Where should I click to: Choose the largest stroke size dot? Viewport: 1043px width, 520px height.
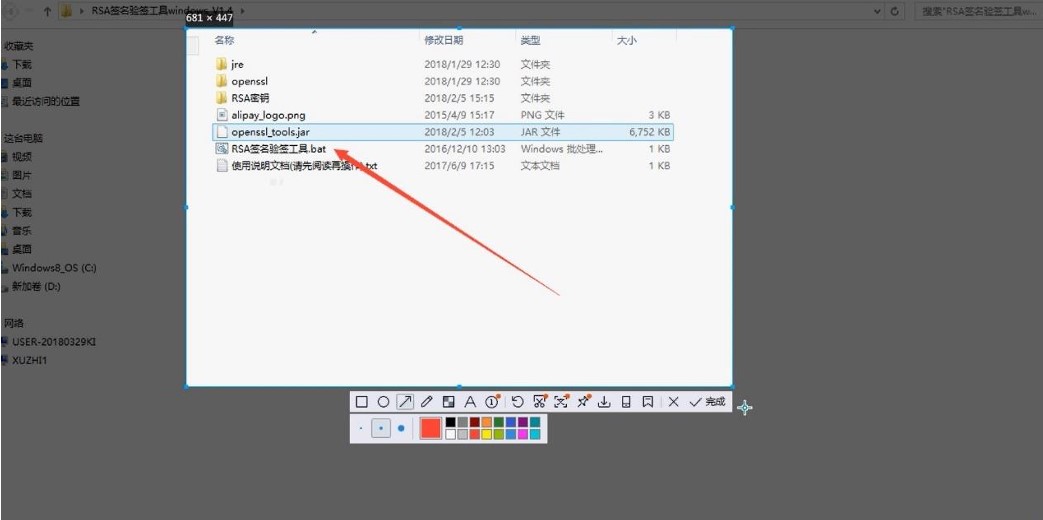pyautogui.click(x=401, y=429)
